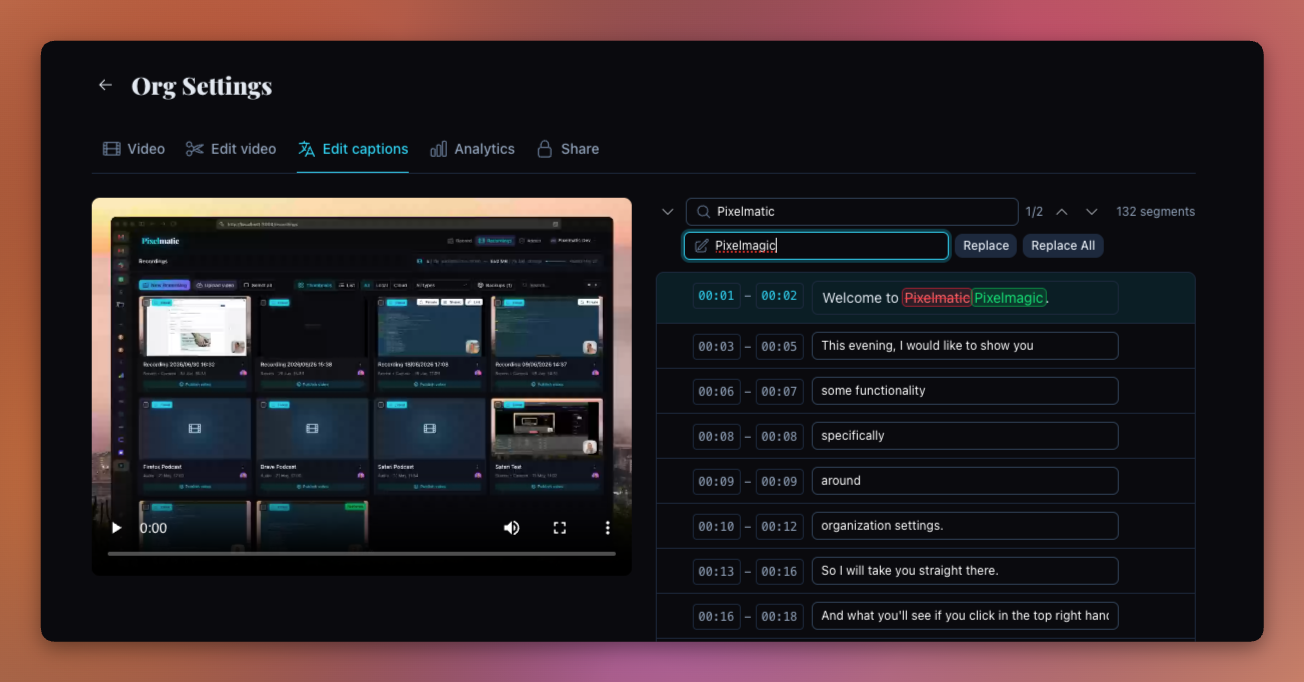Edit 'So I will take you straight there.' caption
The width and height of the screenshot is (1304, 682).
(965, 571)
